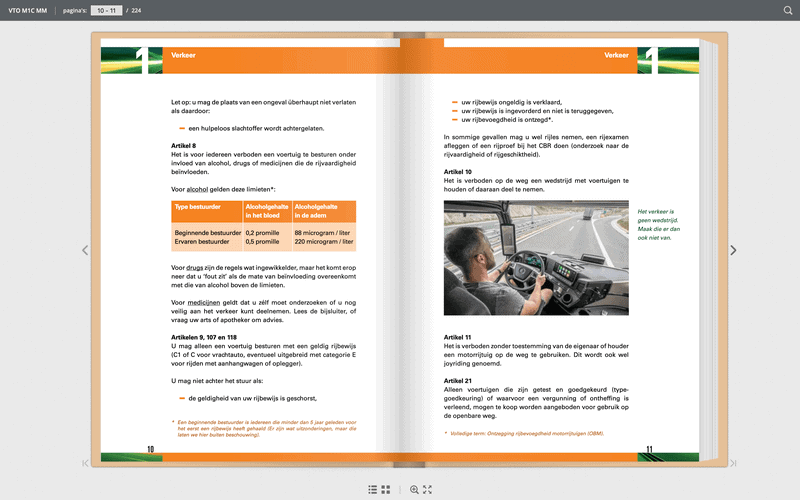Open the search magnifier in top bar
The height and width of the screenshot is (500, 800).
(788, 10)
